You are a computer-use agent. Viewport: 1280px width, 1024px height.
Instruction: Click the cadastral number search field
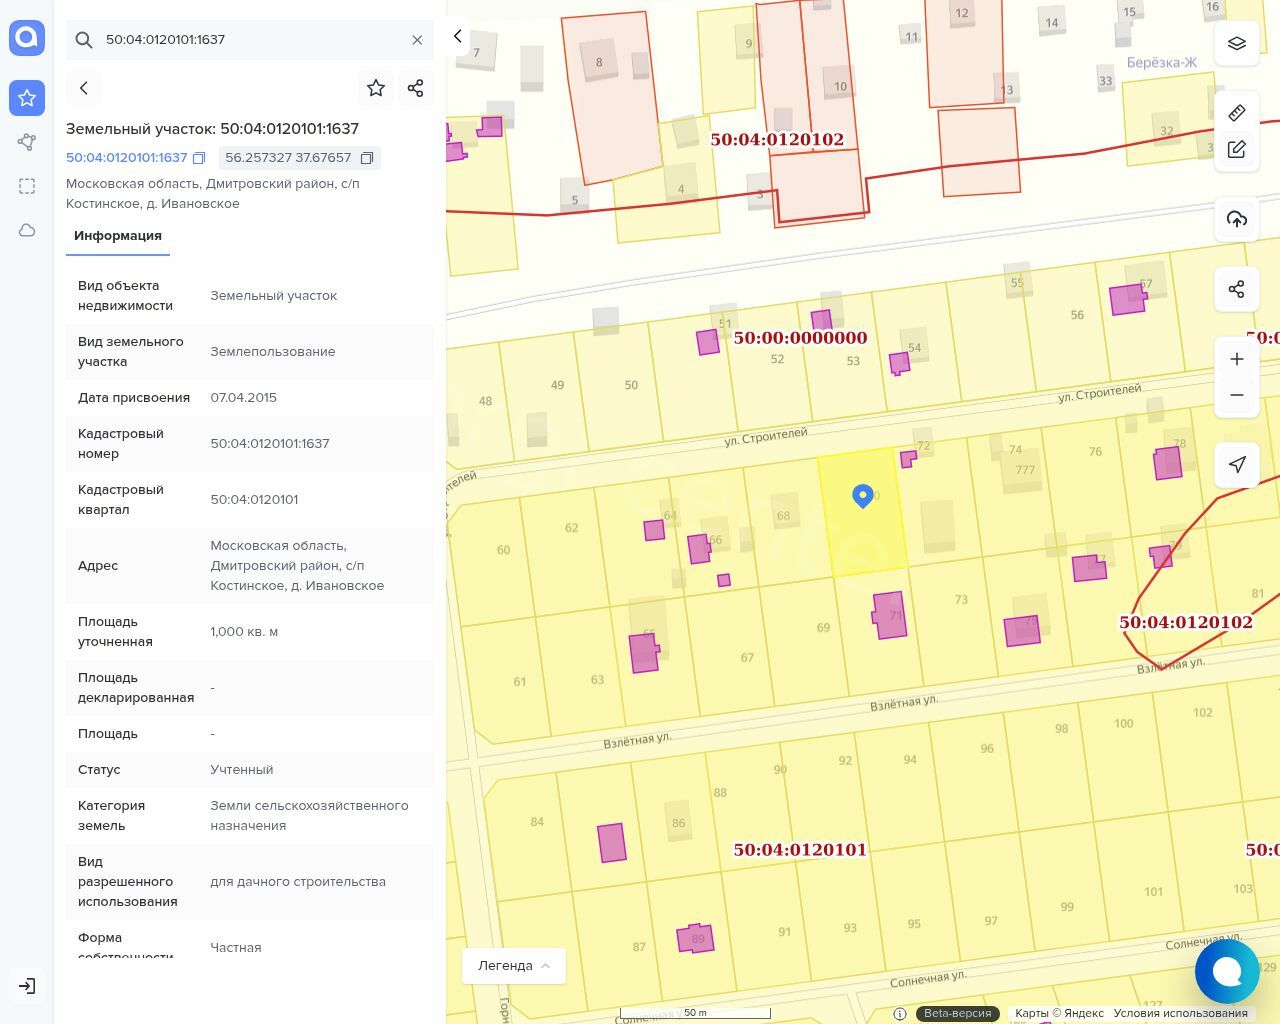click(250, 40)
